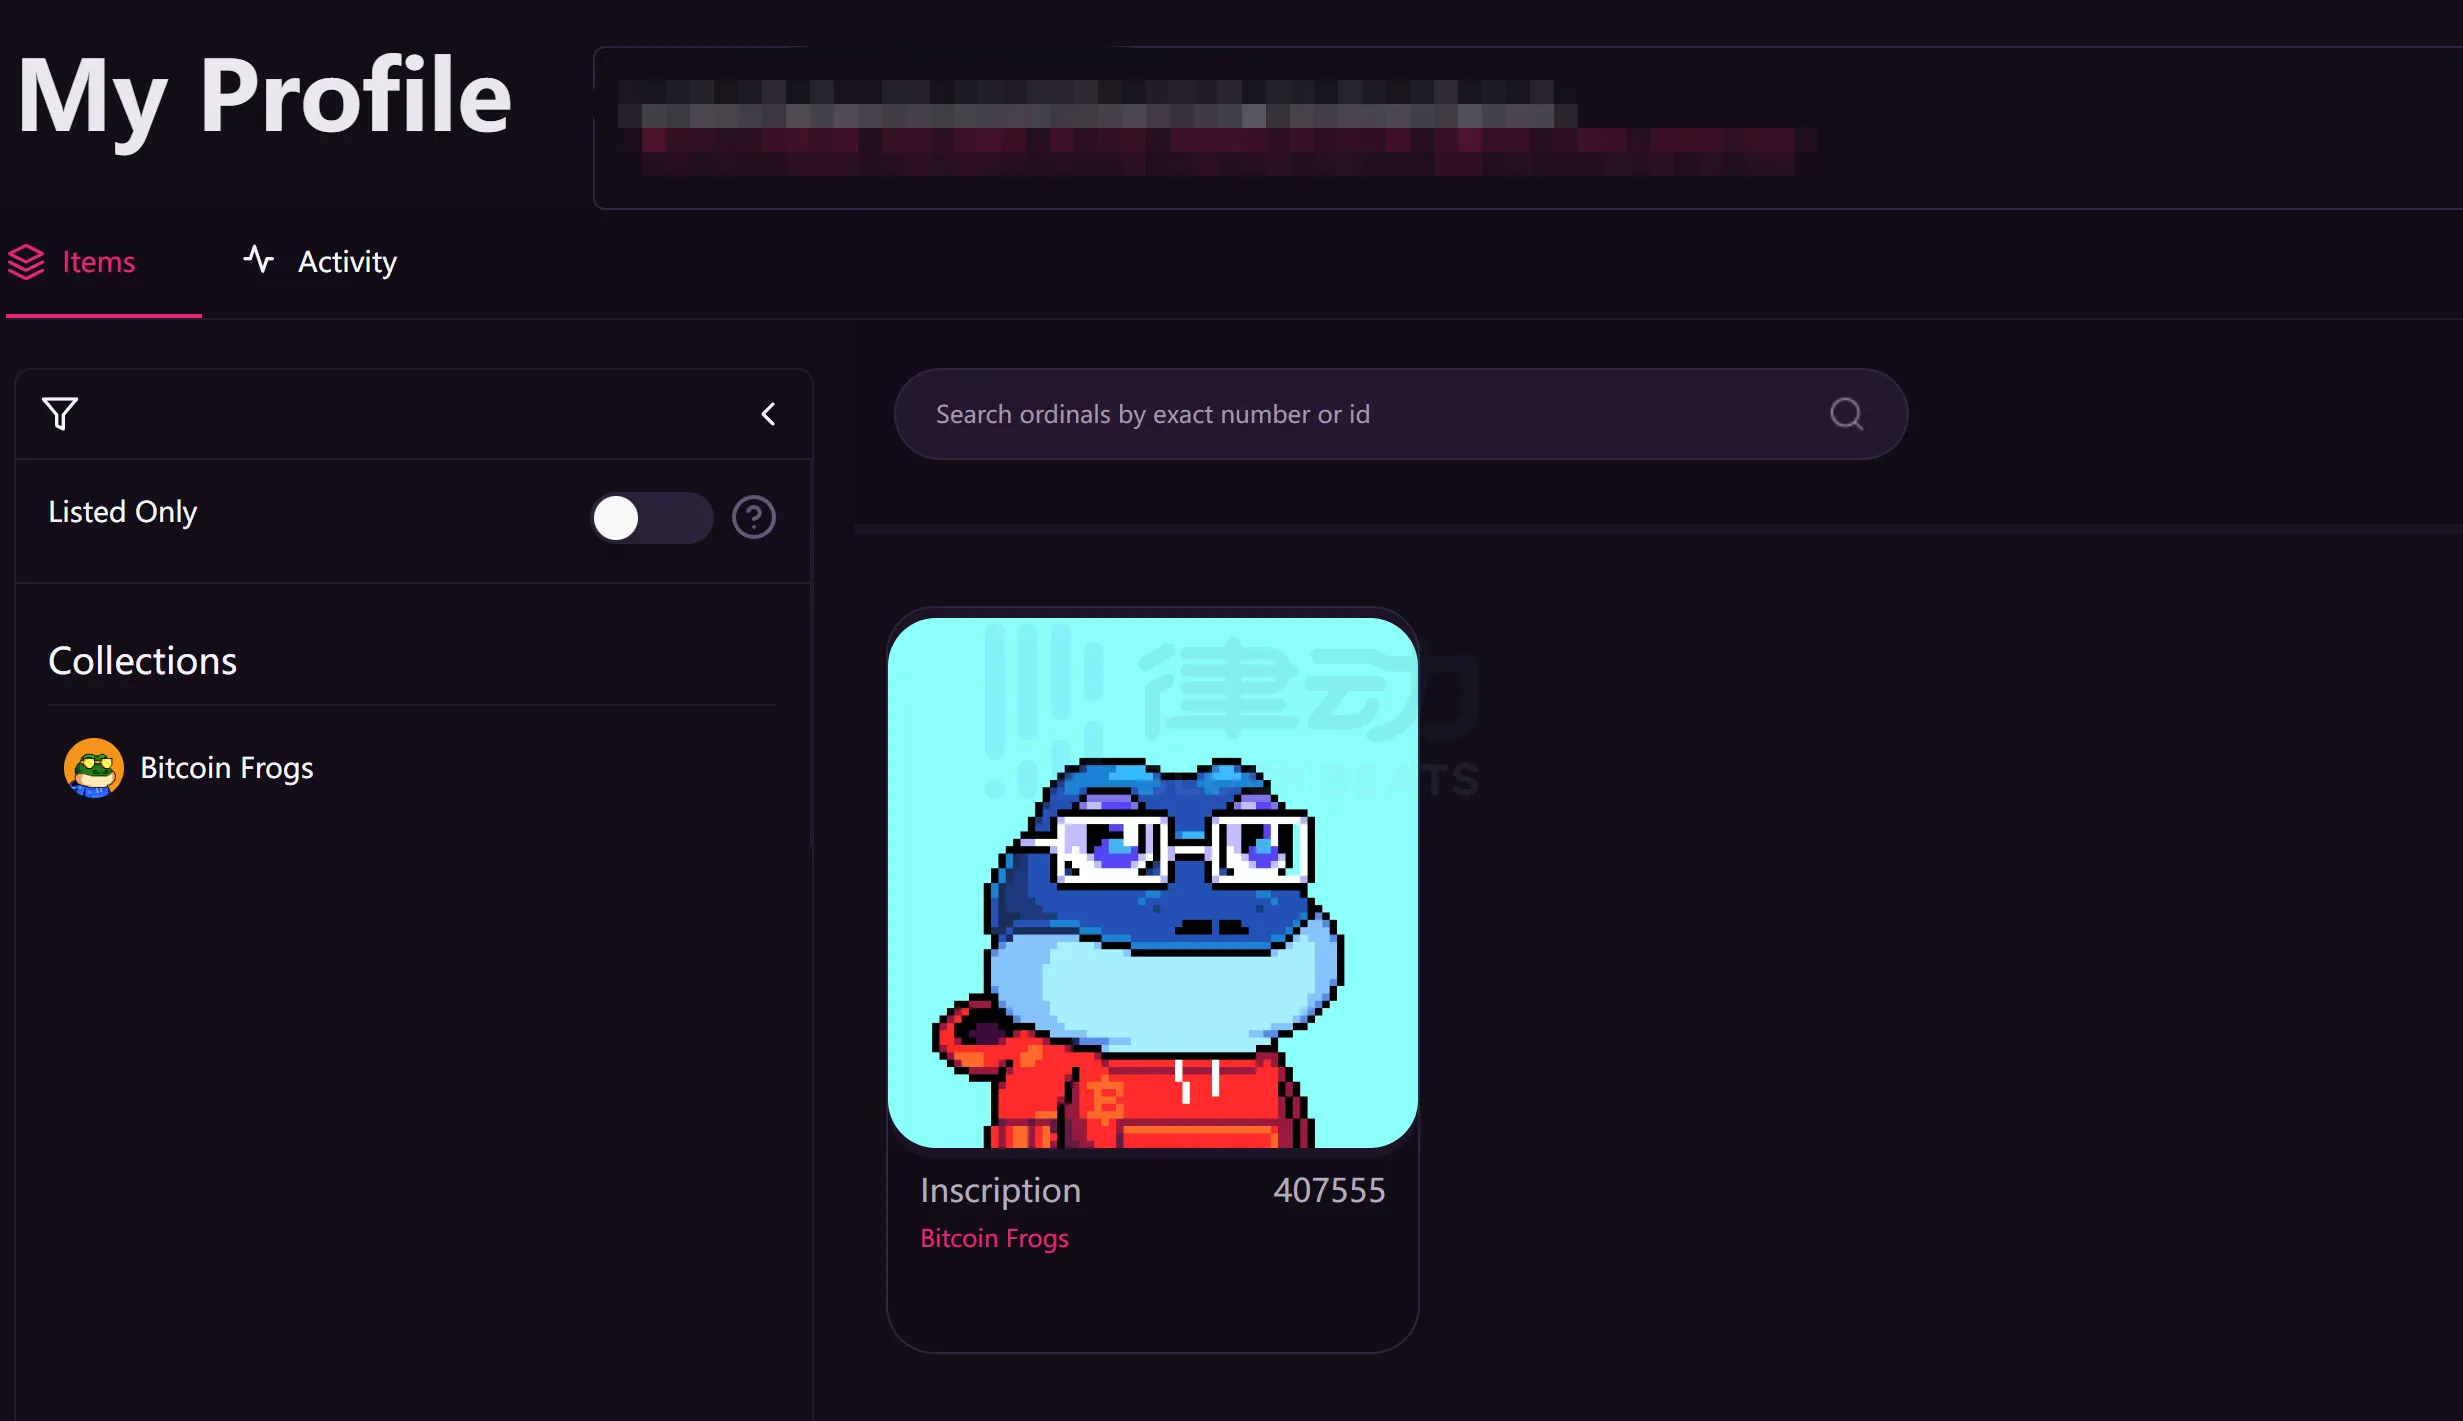This screenshot has width=2463, height=1421.
Task: Click the left chevron to collapse sidebar
Action: pos(770,413)
